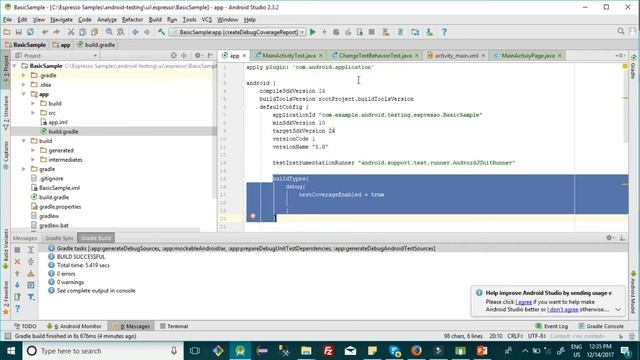Click the Debug bug icon
This screenshot has height=360, width=640.
point(336,32)
